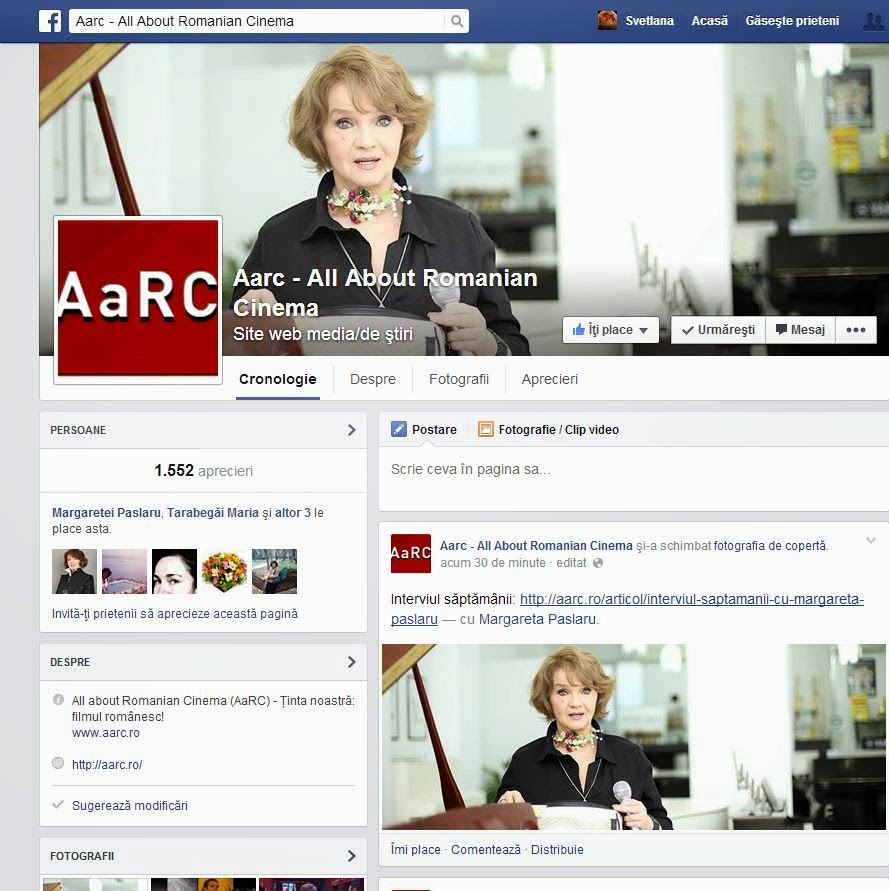Click Îmi place on the post

(416, 850)
